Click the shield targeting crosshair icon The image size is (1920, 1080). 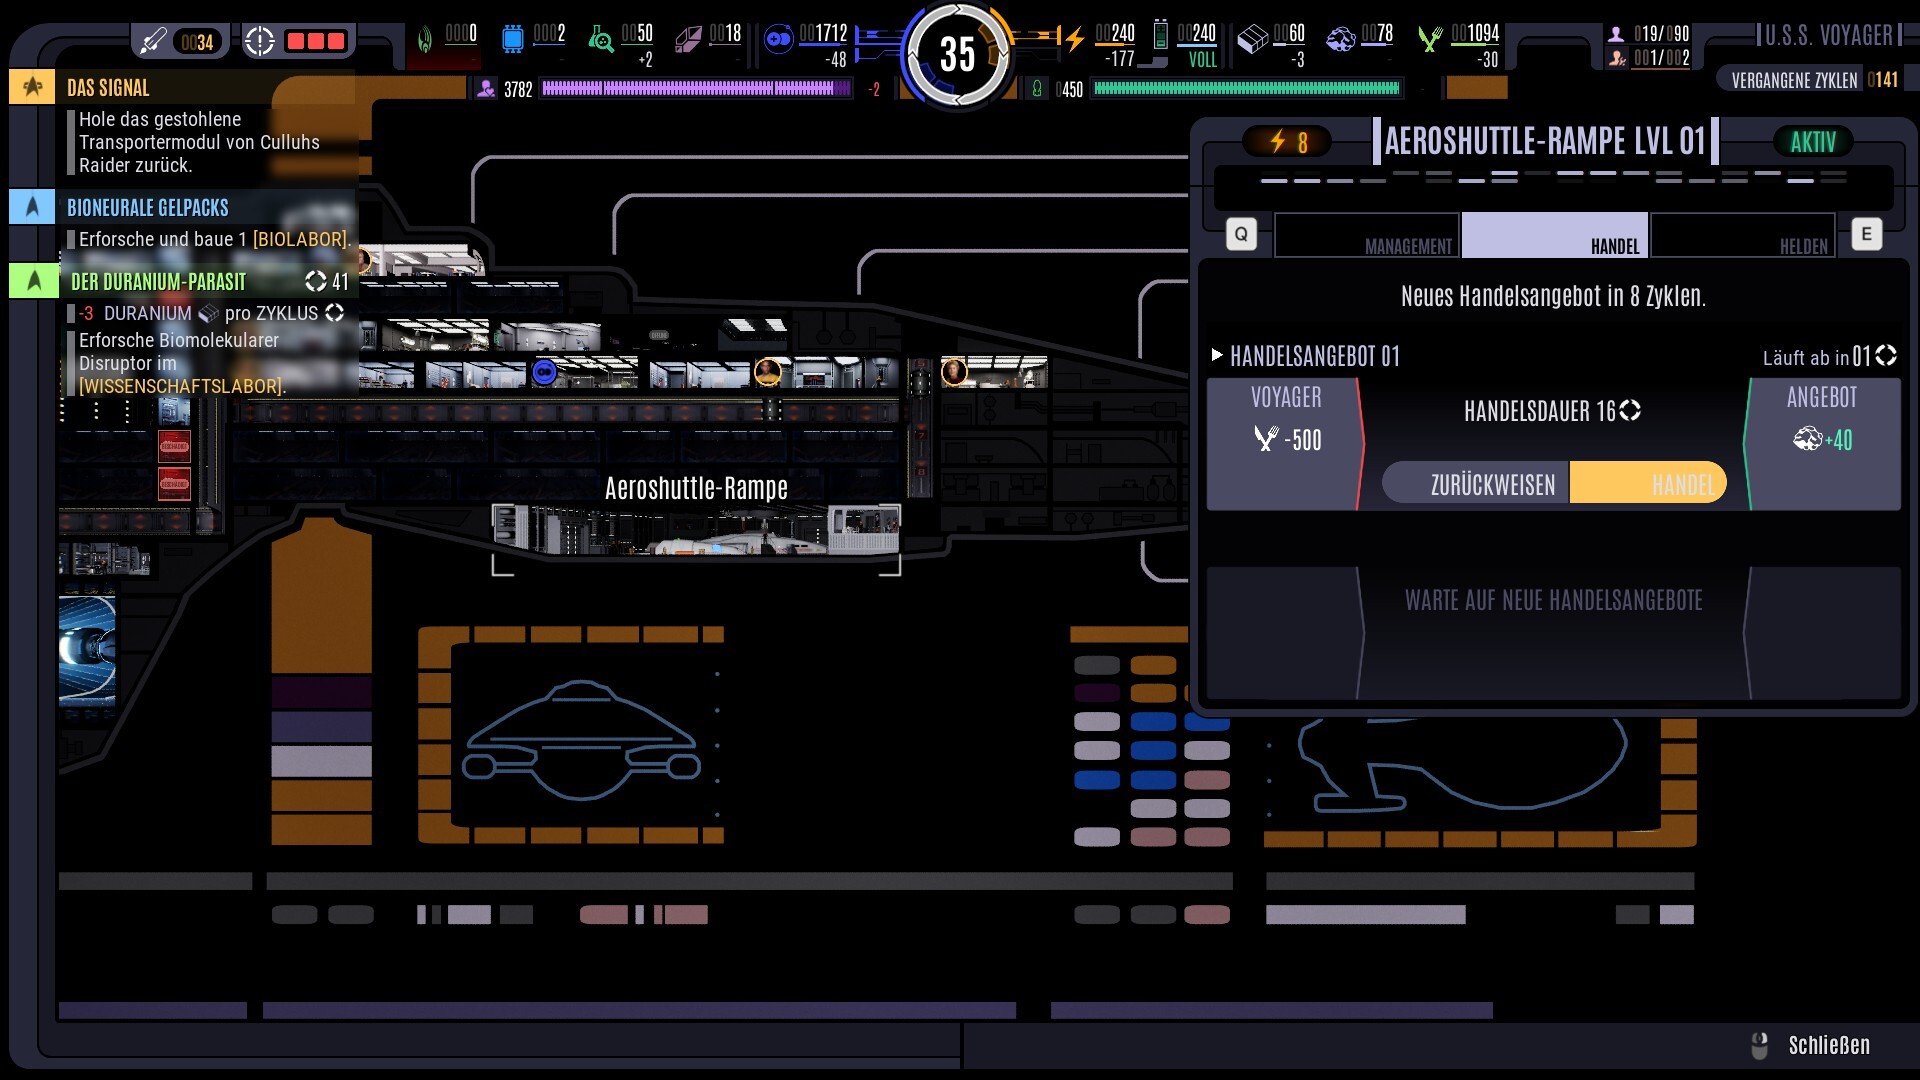(259, 41)
